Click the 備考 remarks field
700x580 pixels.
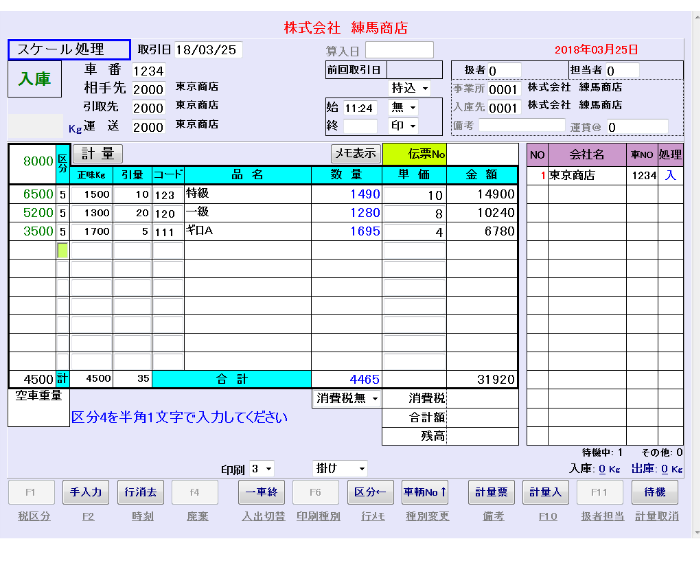tap(522, 125)
